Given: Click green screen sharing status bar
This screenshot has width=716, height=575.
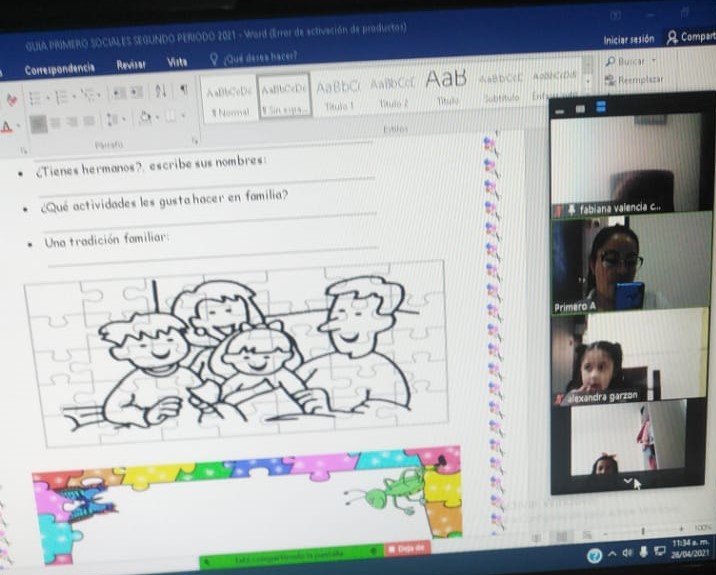Looking at the screenshot, I should tap(292, 556).
